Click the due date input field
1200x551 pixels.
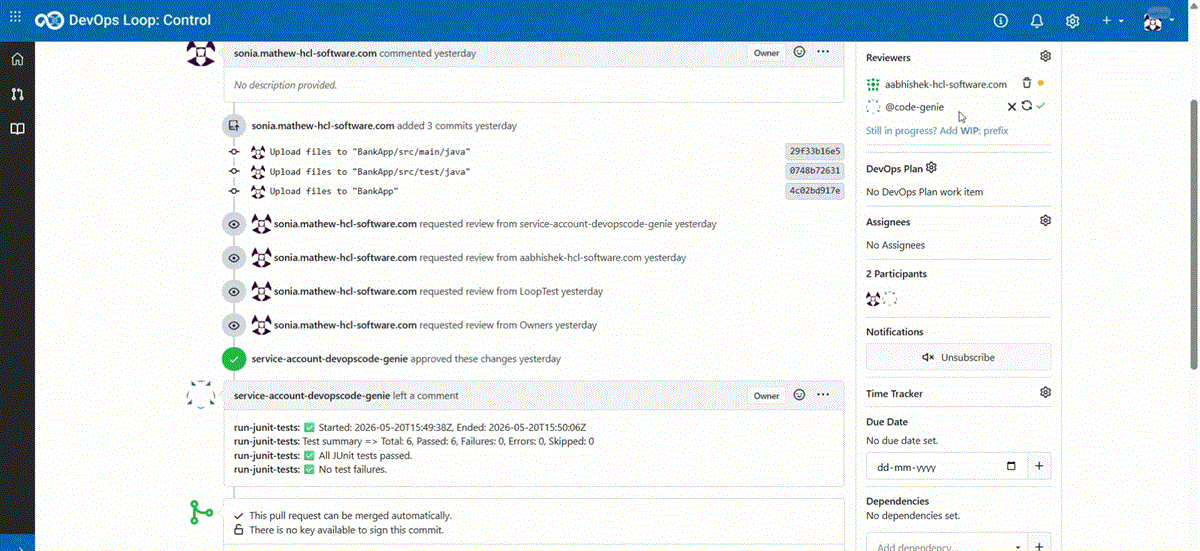[x=945, y=466]
